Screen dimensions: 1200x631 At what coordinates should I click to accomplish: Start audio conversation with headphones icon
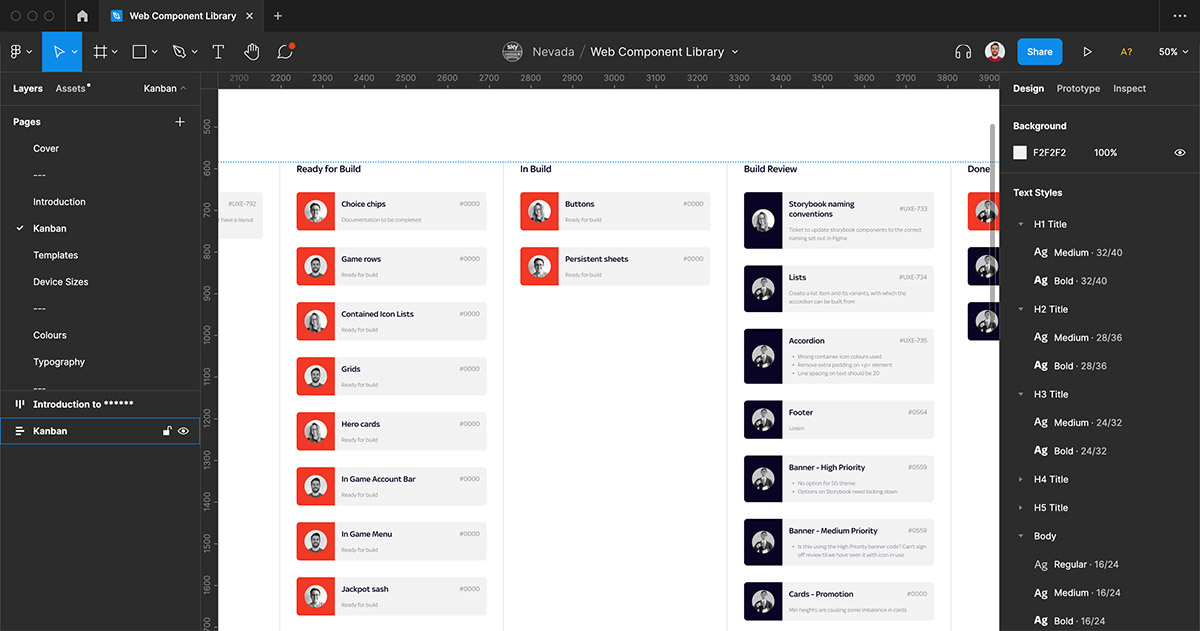click(963, 52)
